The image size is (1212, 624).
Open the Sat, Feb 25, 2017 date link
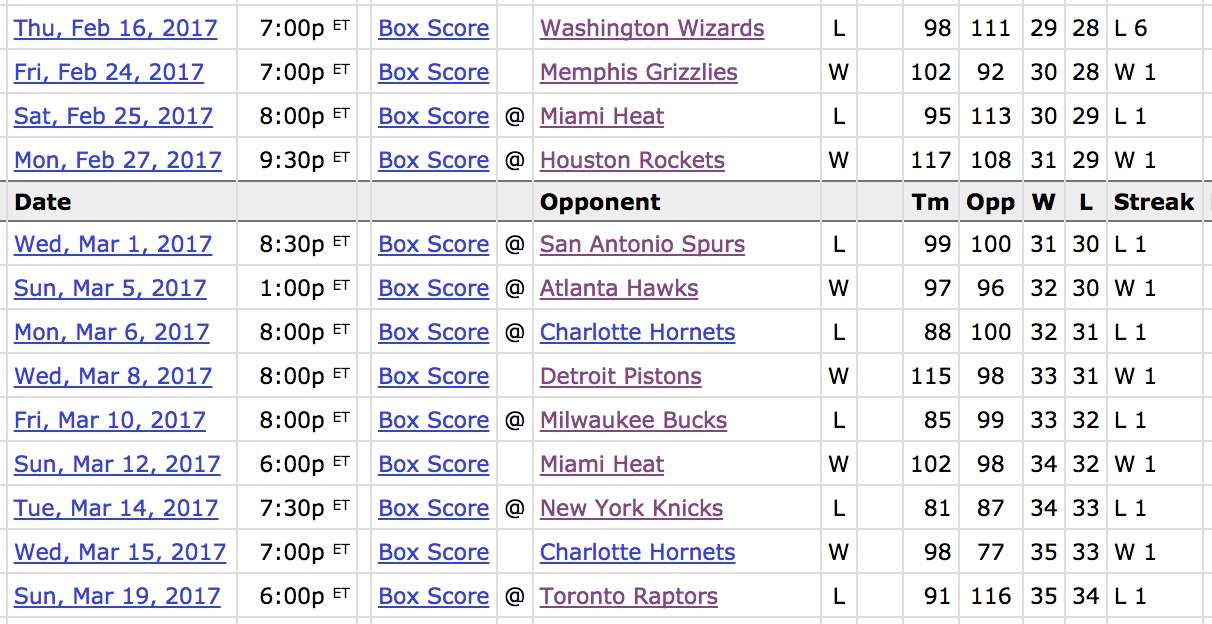[x=113, y=116]
